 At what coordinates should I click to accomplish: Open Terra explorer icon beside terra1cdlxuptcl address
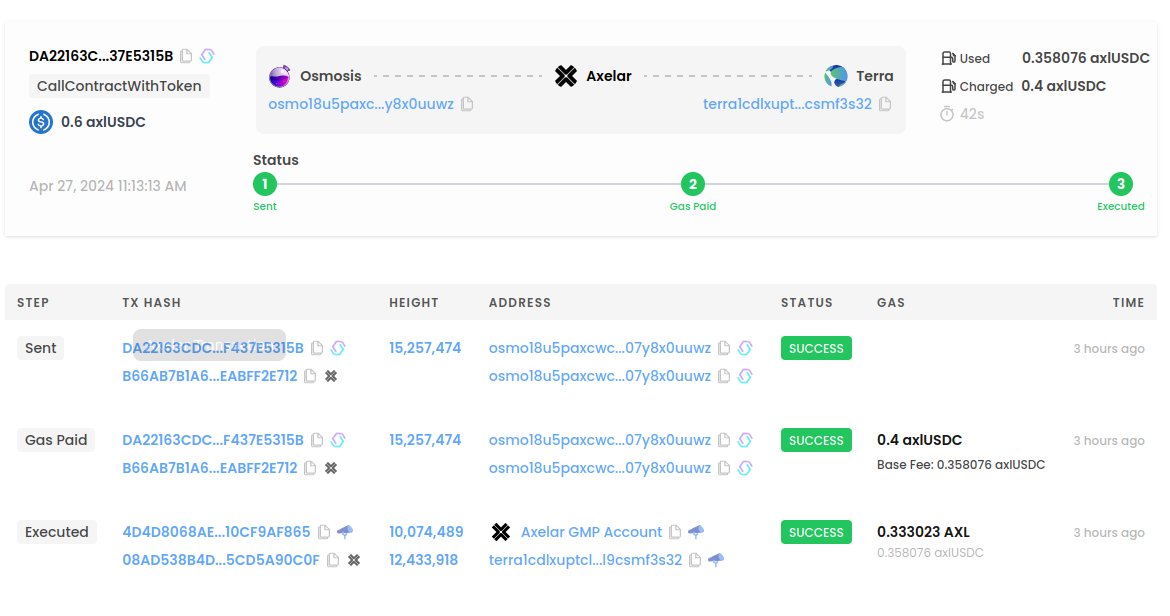tap(716, 559)
